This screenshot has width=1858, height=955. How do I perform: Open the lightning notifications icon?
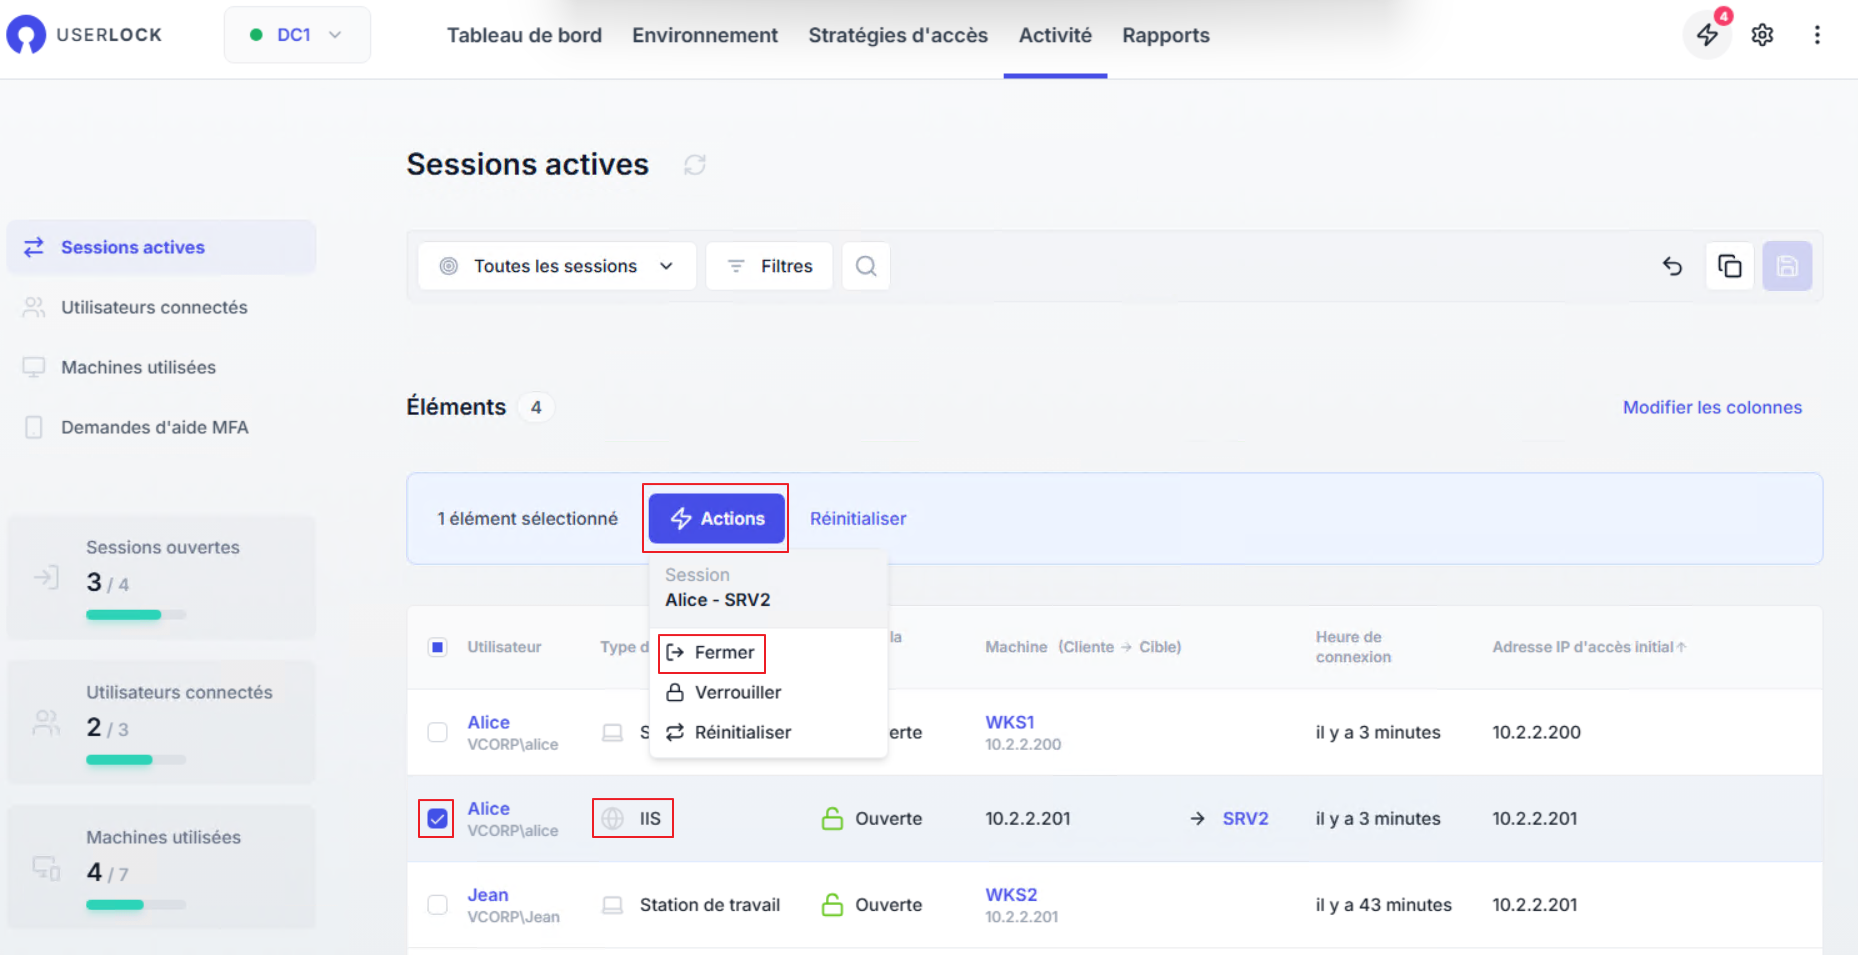pyautogui.click(x=1707, y=35)
